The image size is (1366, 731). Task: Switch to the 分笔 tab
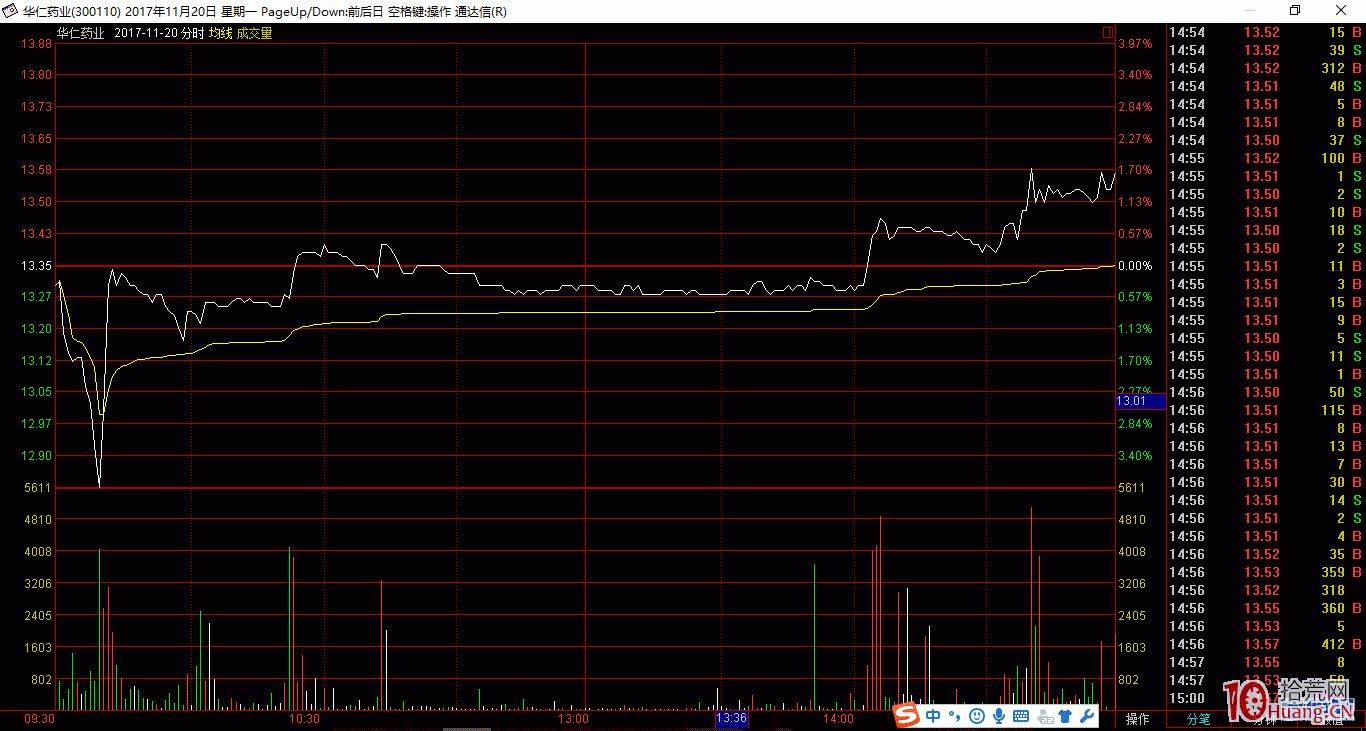point(1199,719)
